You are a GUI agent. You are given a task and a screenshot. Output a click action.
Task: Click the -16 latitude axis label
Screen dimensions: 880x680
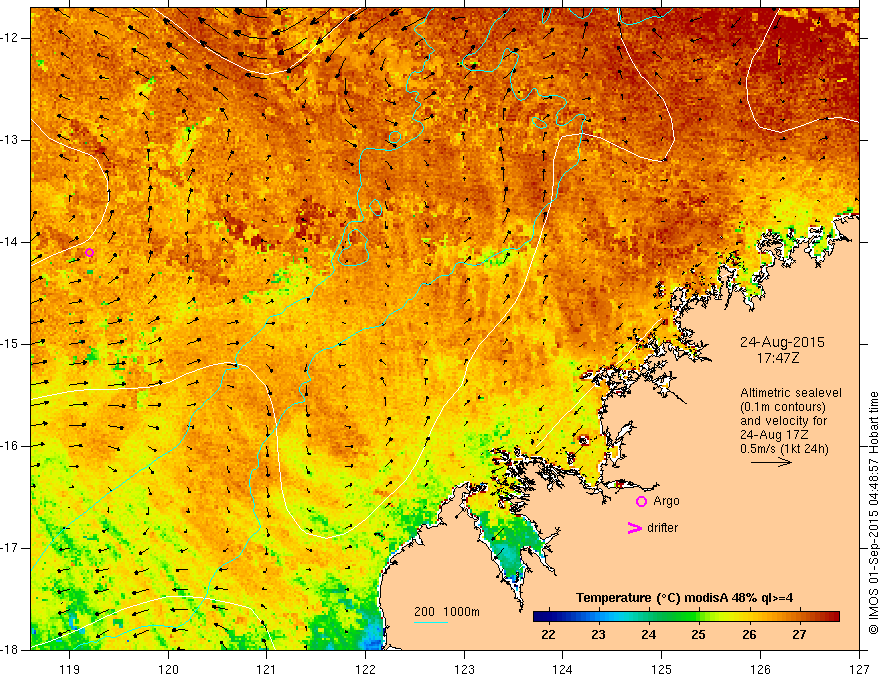click(11, 446)
